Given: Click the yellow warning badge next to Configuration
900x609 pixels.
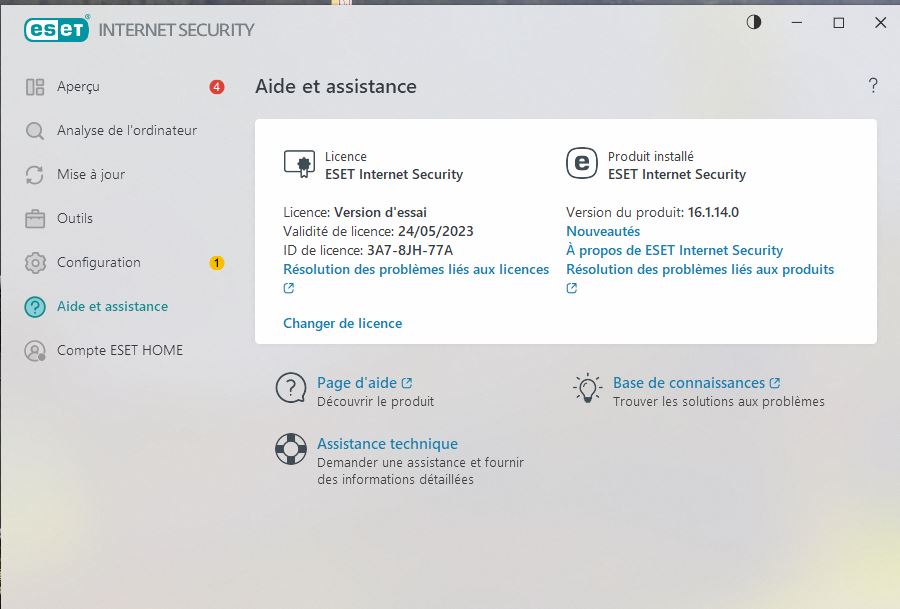Looking at the screenshot, I should point(216,263).
